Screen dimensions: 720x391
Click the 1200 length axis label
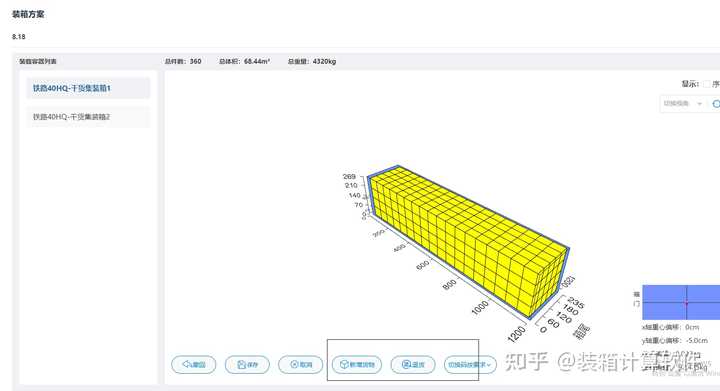(517, 334)
